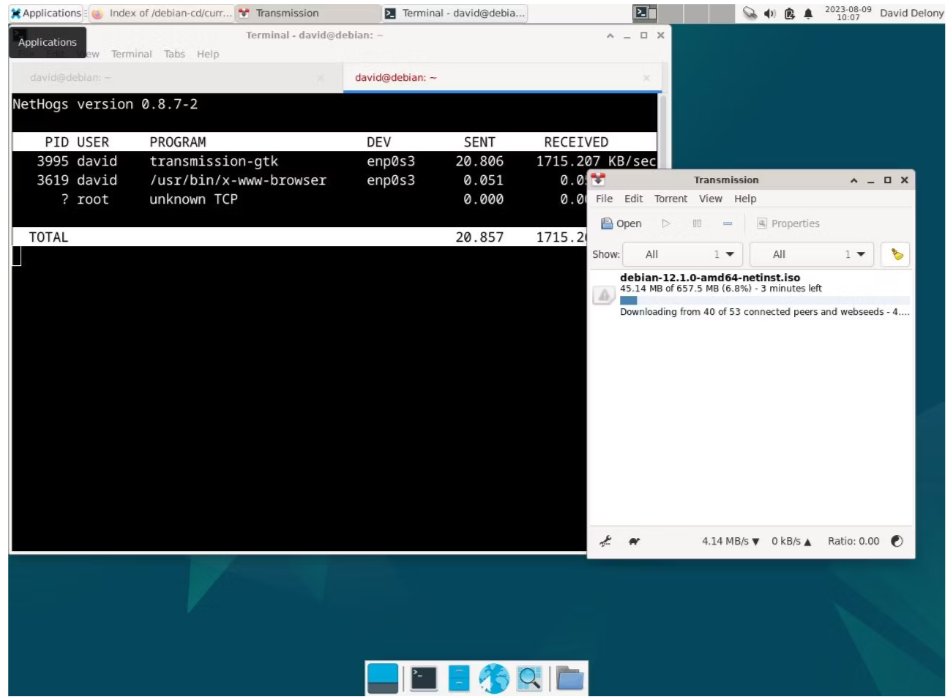Switch to Firefox Index of /debian-cd task
The height and width of the screenshot is (698, 952).
point(162,13)
